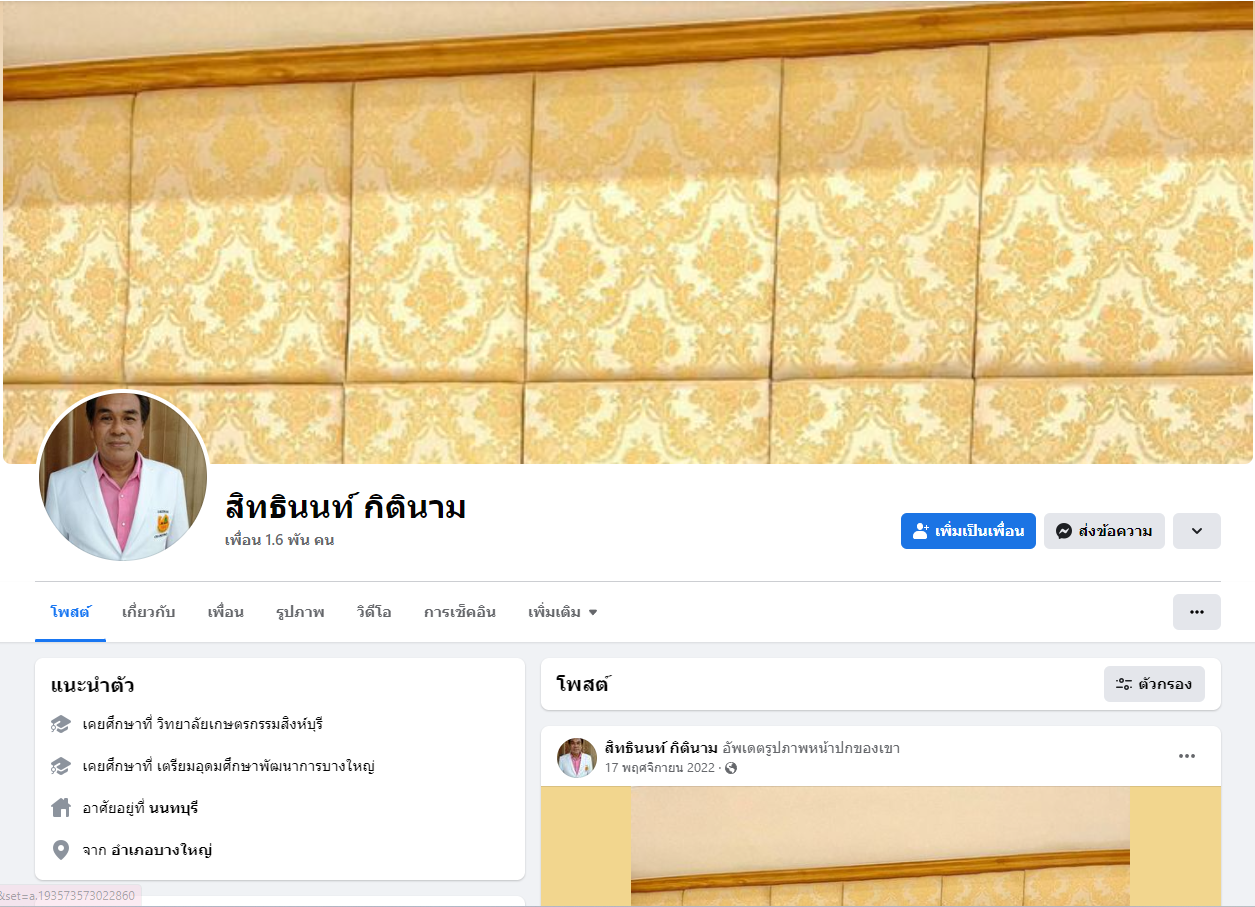1255x907 pixels.
Task: Click the small avatar in the post header
Action: click(x=577, y=758)
